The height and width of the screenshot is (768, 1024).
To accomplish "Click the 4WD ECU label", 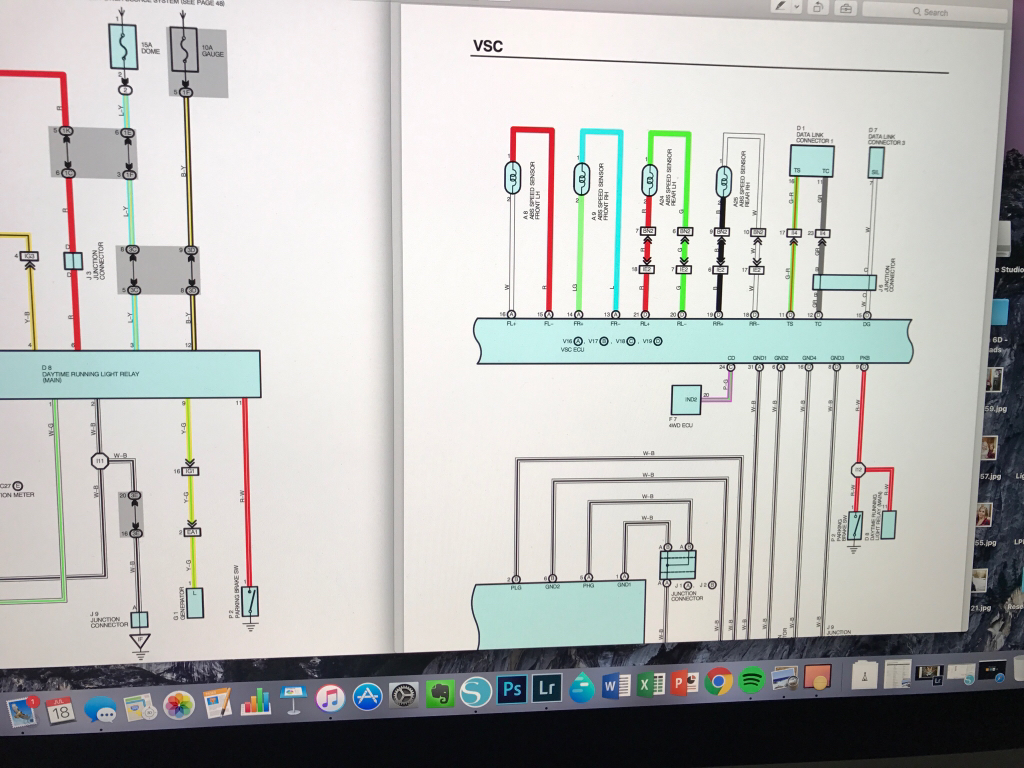I will pyautogui.click(x=680, y=425).
